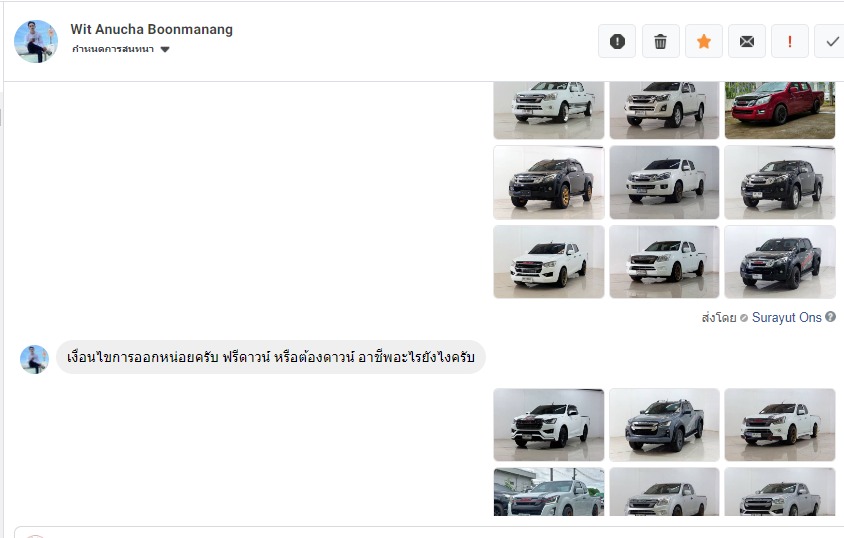The image size is (844, 538).
Task: Open the gray-blue Isuzu truck thumbnail
Action: [x=664, y=425]
